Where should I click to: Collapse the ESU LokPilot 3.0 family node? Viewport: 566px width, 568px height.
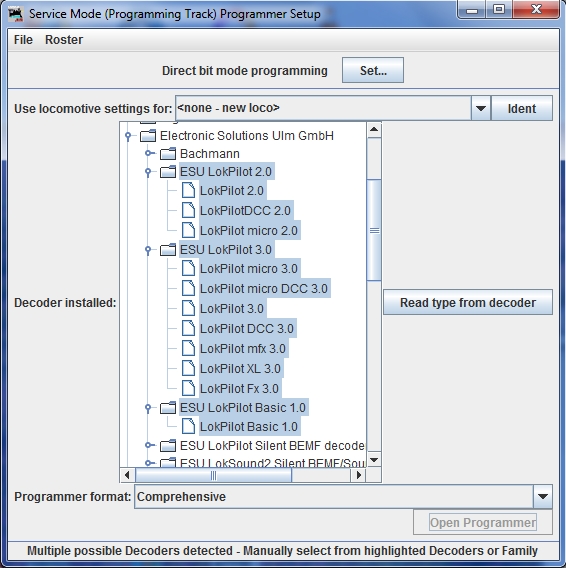(x=148, y=250)
